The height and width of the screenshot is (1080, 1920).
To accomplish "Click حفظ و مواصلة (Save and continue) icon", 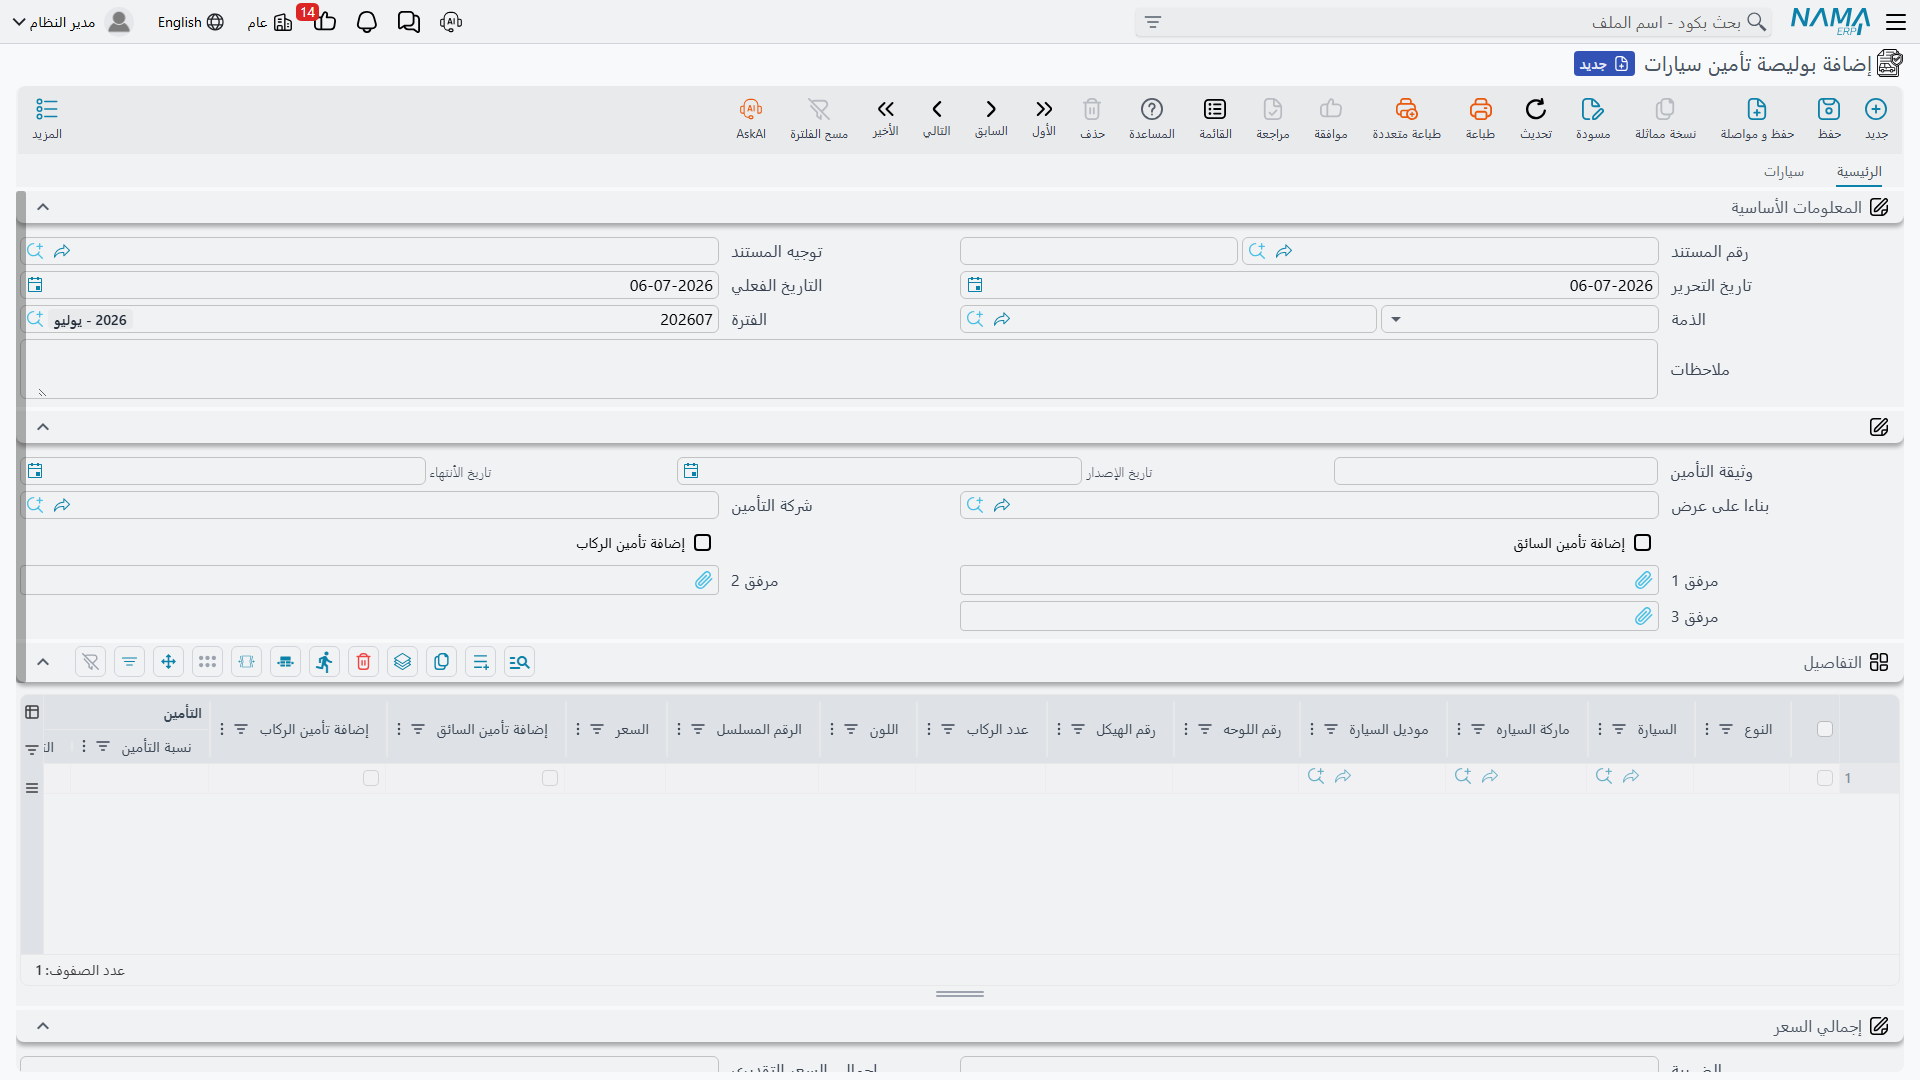I will (x=1757, y=118).
